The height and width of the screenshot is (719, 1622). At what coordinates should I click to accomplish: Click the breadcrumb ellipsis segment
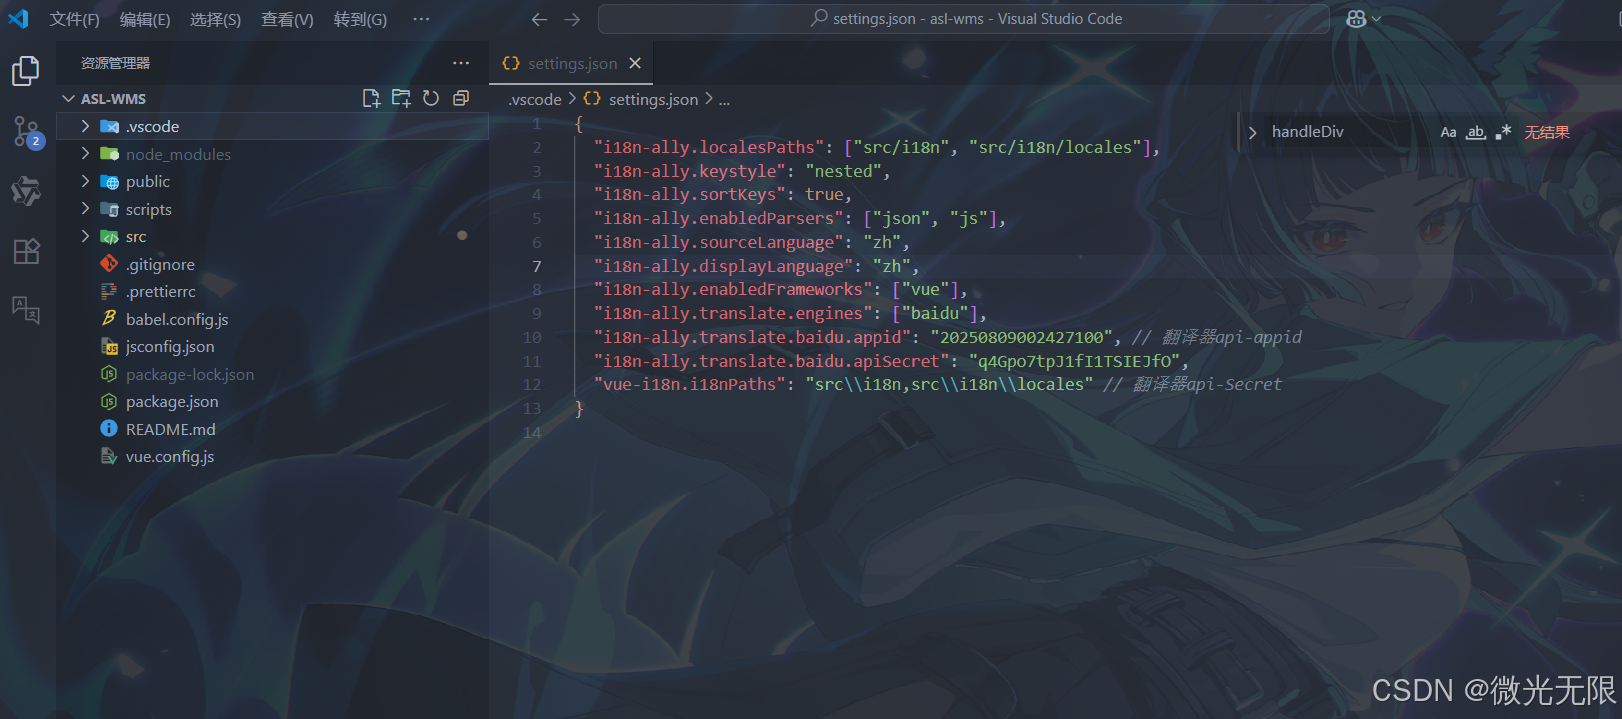(x=724, y=99)
